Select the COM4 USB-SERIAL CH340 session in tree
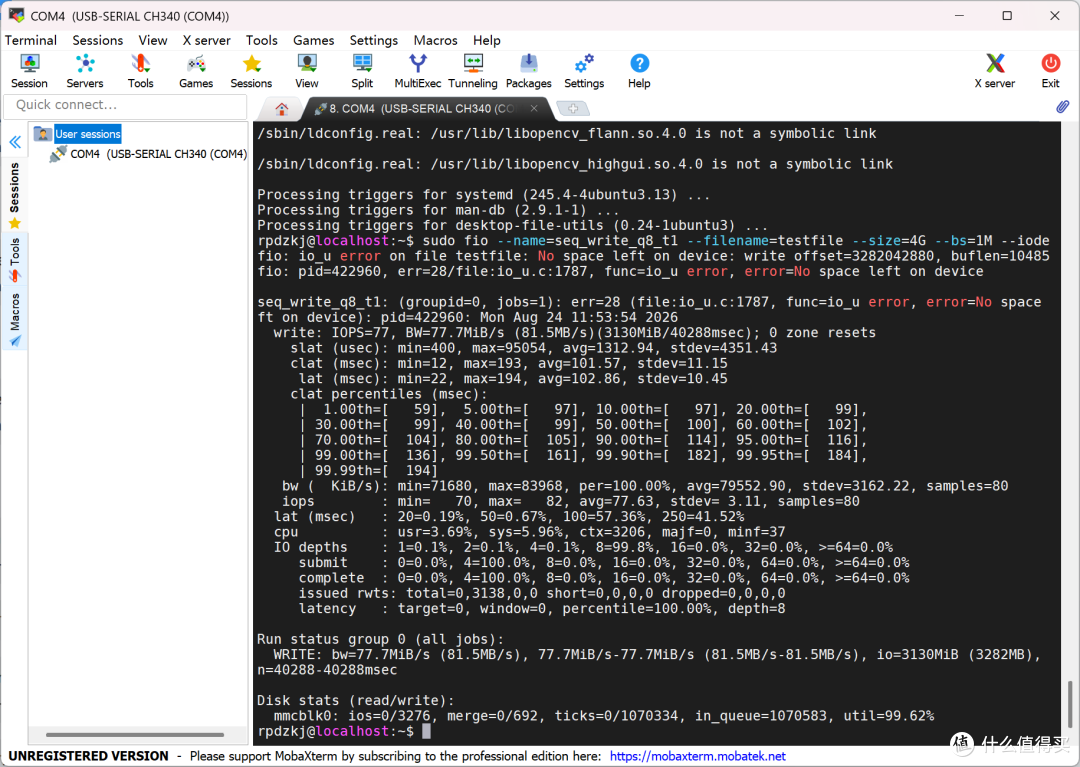This screenshot has height=767, width=1080. [x=158, y=154]
